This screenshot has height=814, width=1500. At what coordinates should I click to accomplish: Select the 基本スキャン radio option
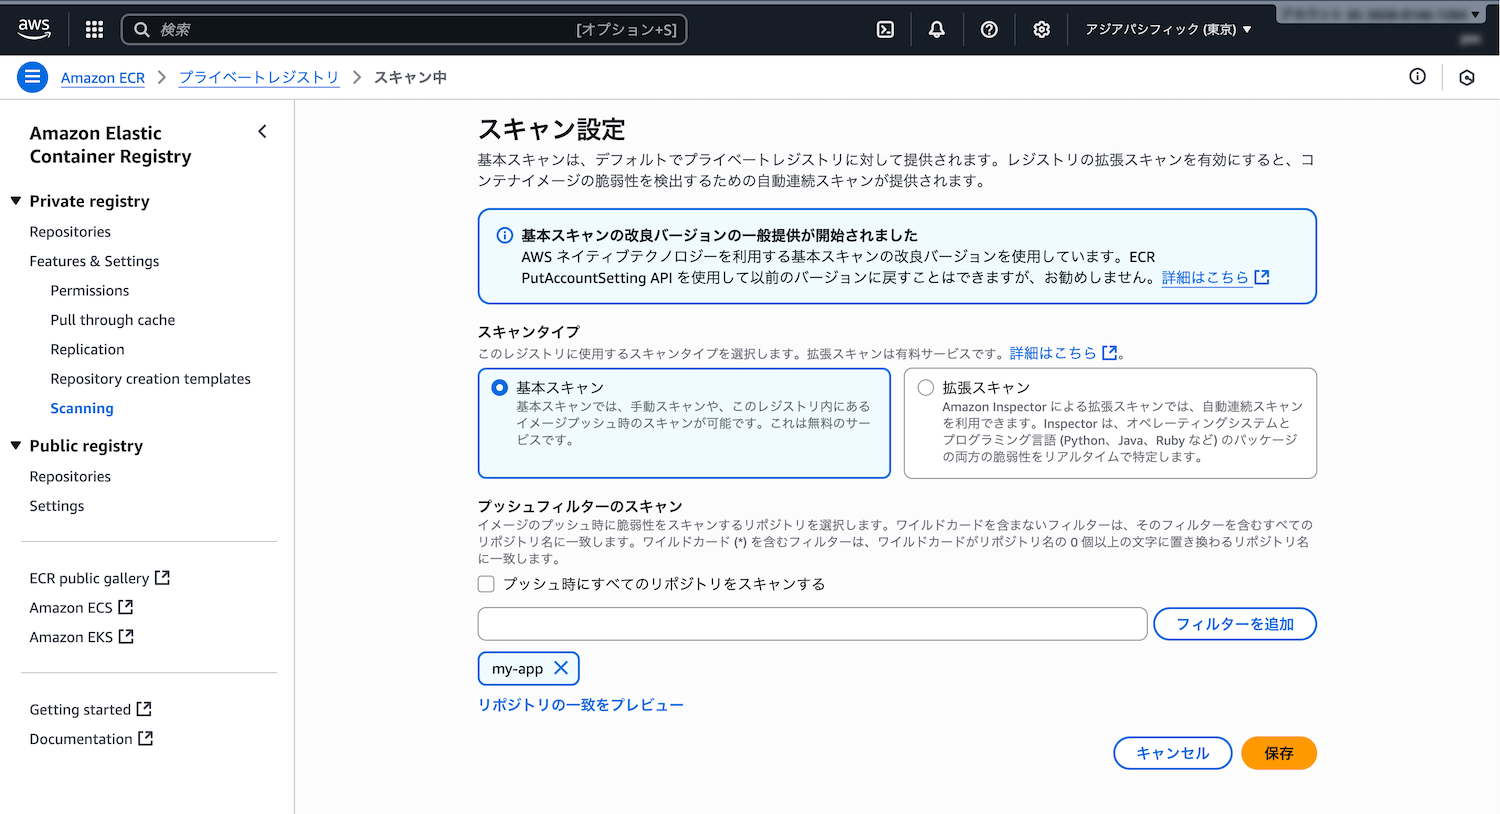coord(500,388)
